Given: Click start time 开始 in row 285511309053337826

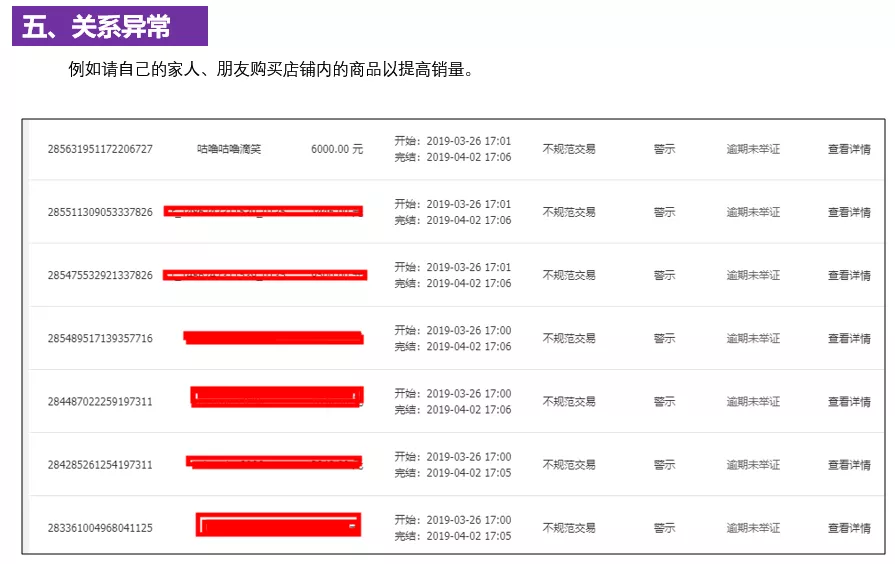Looking at the screenshot, I should tap(453, 204).
